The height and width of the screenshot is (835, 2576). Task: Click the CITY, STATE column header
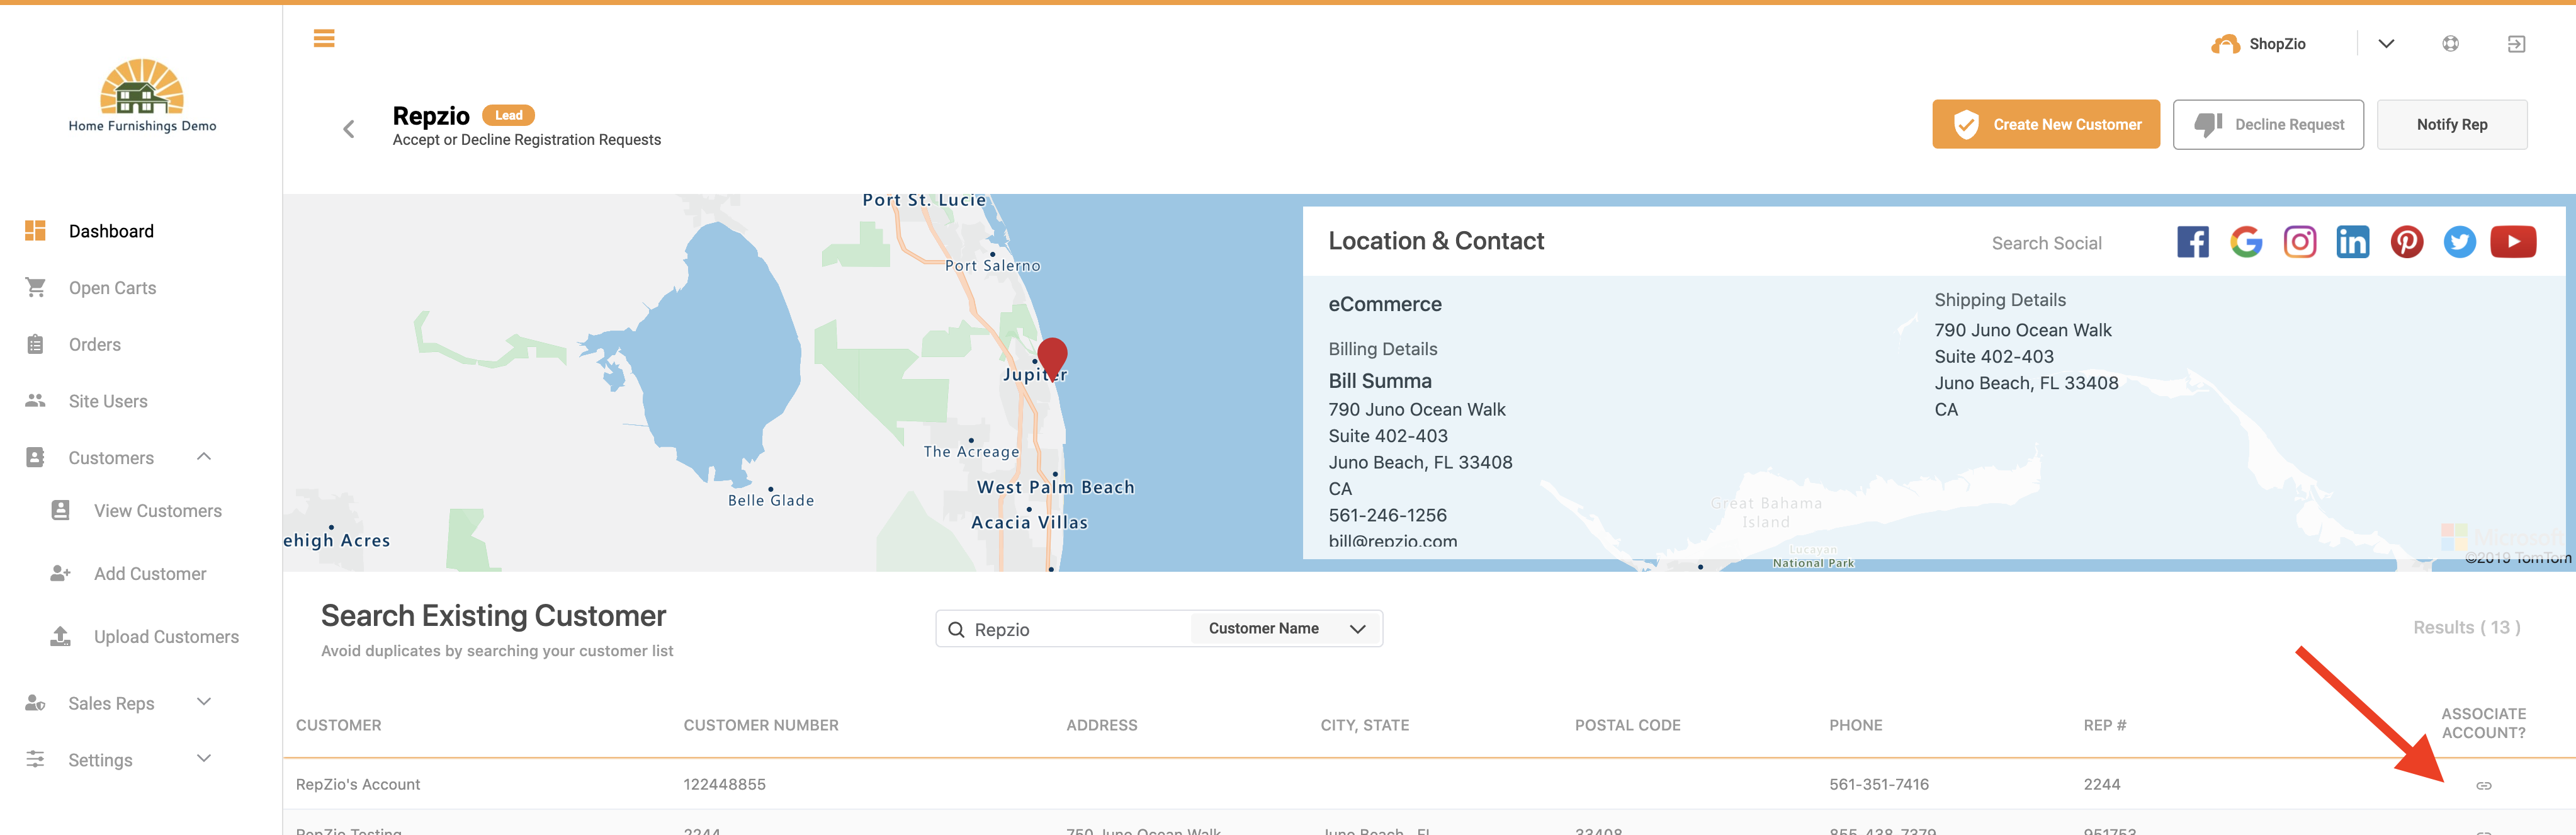click(1364, 726)
